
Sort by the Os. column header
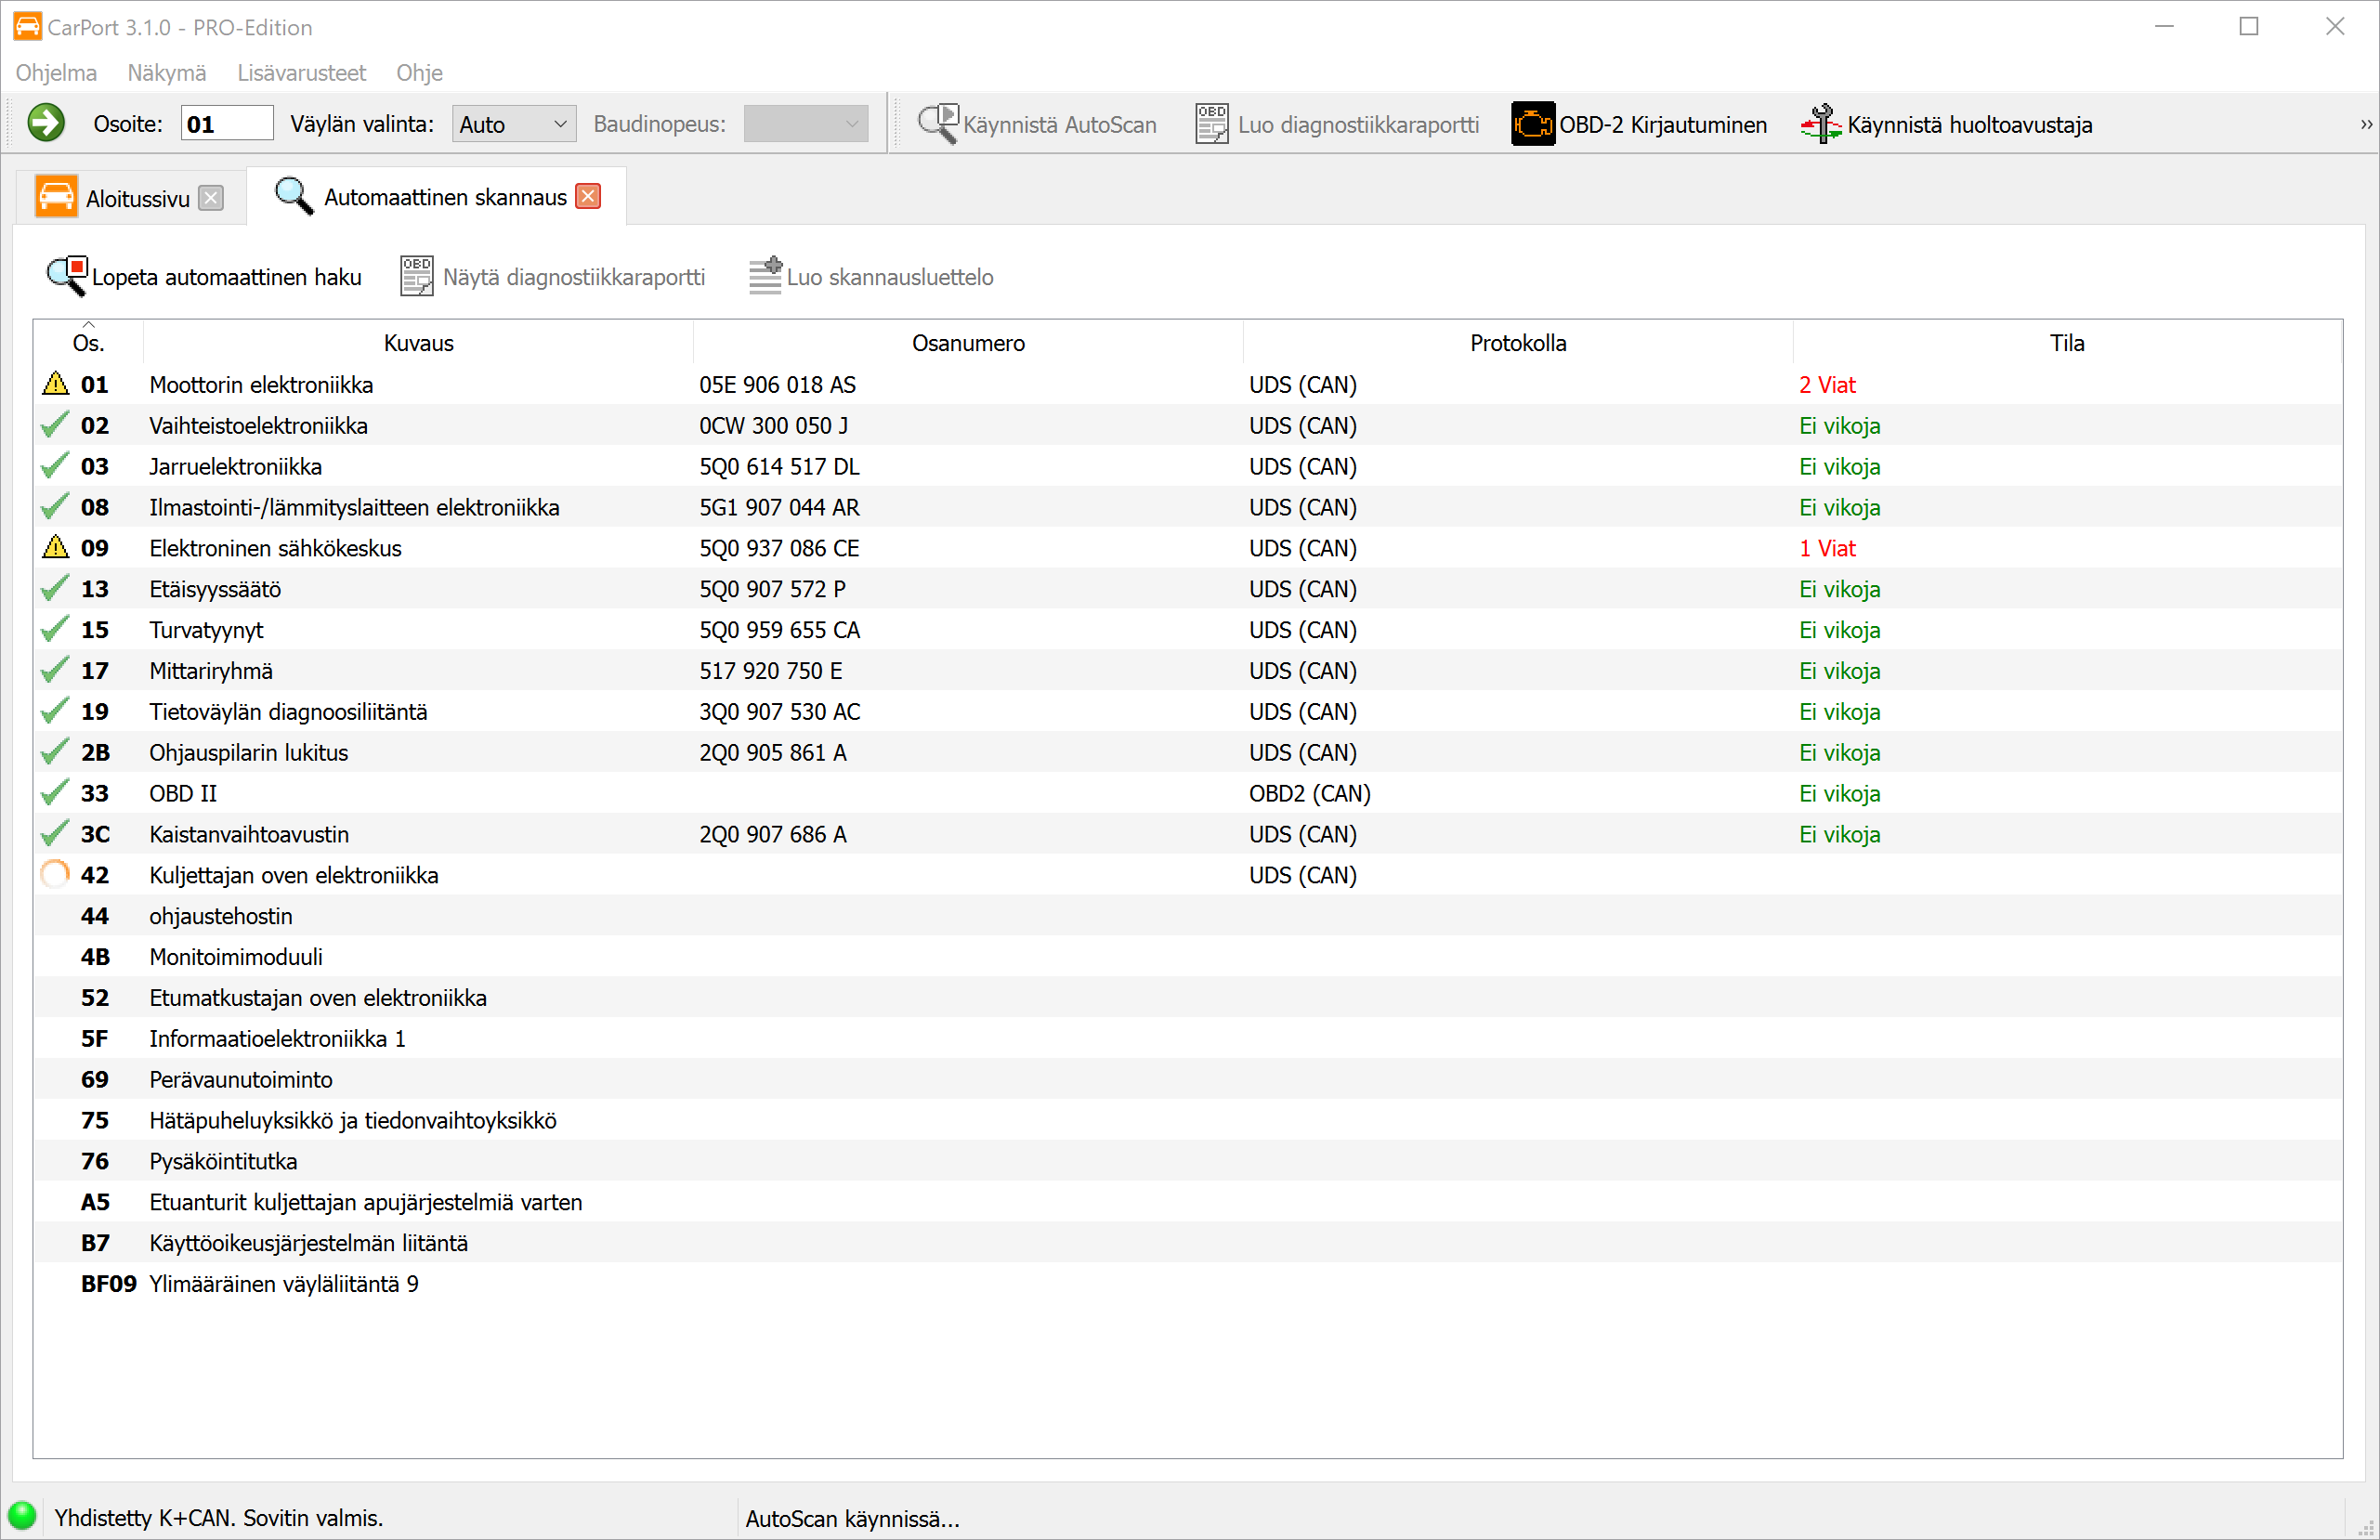click(88, 343)
